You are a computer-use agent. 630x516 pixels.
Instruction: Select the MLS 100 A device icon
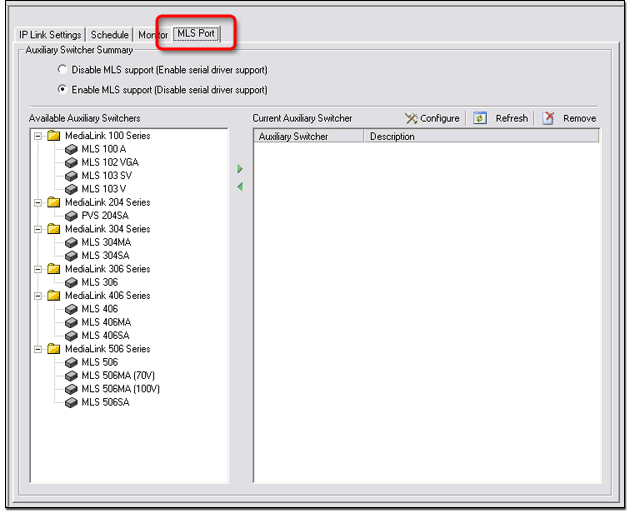[x=71, y=149]
